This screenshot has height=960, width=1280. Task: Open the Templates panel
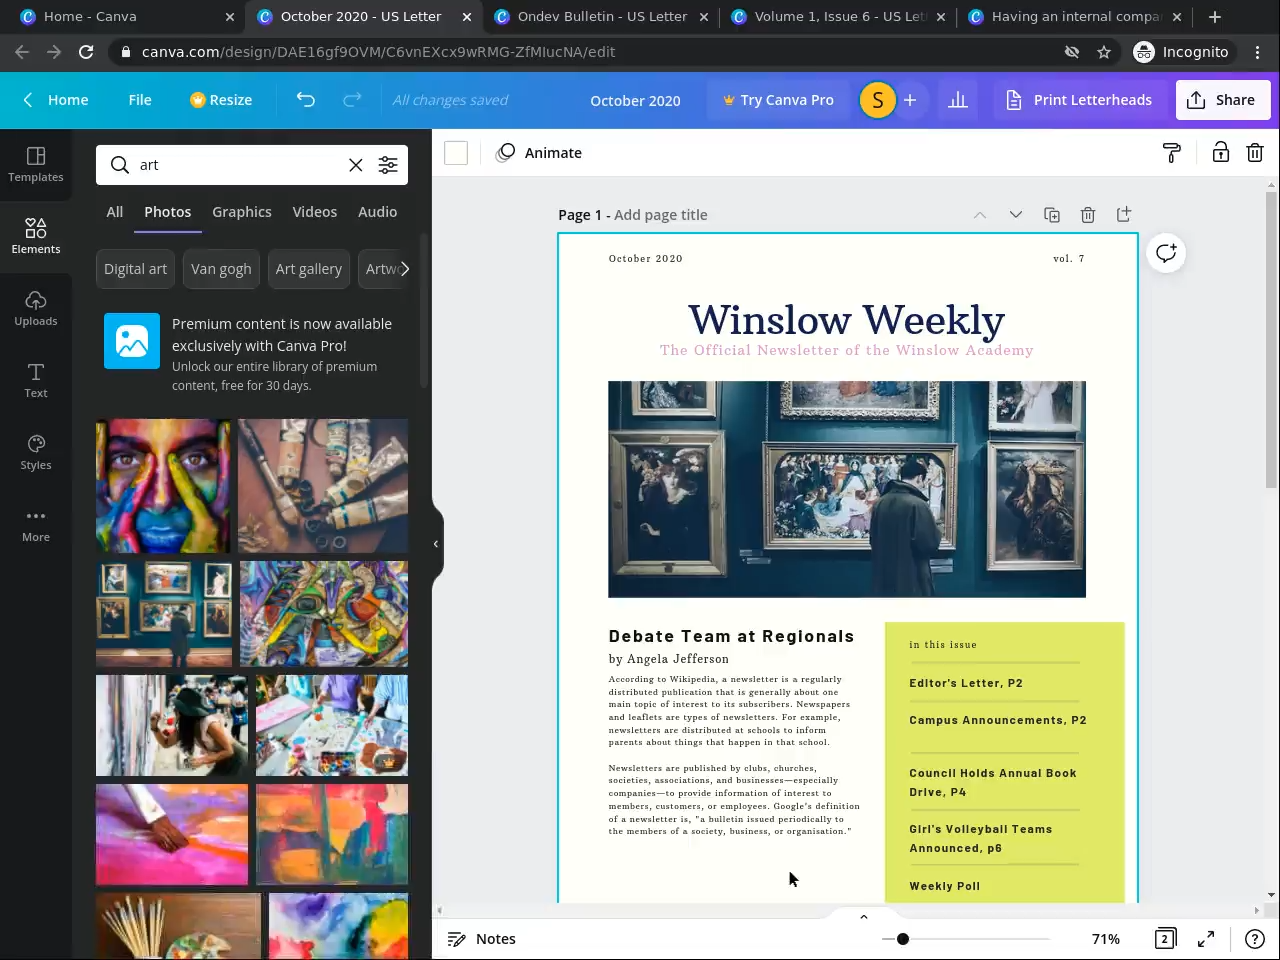click(36, 165)
